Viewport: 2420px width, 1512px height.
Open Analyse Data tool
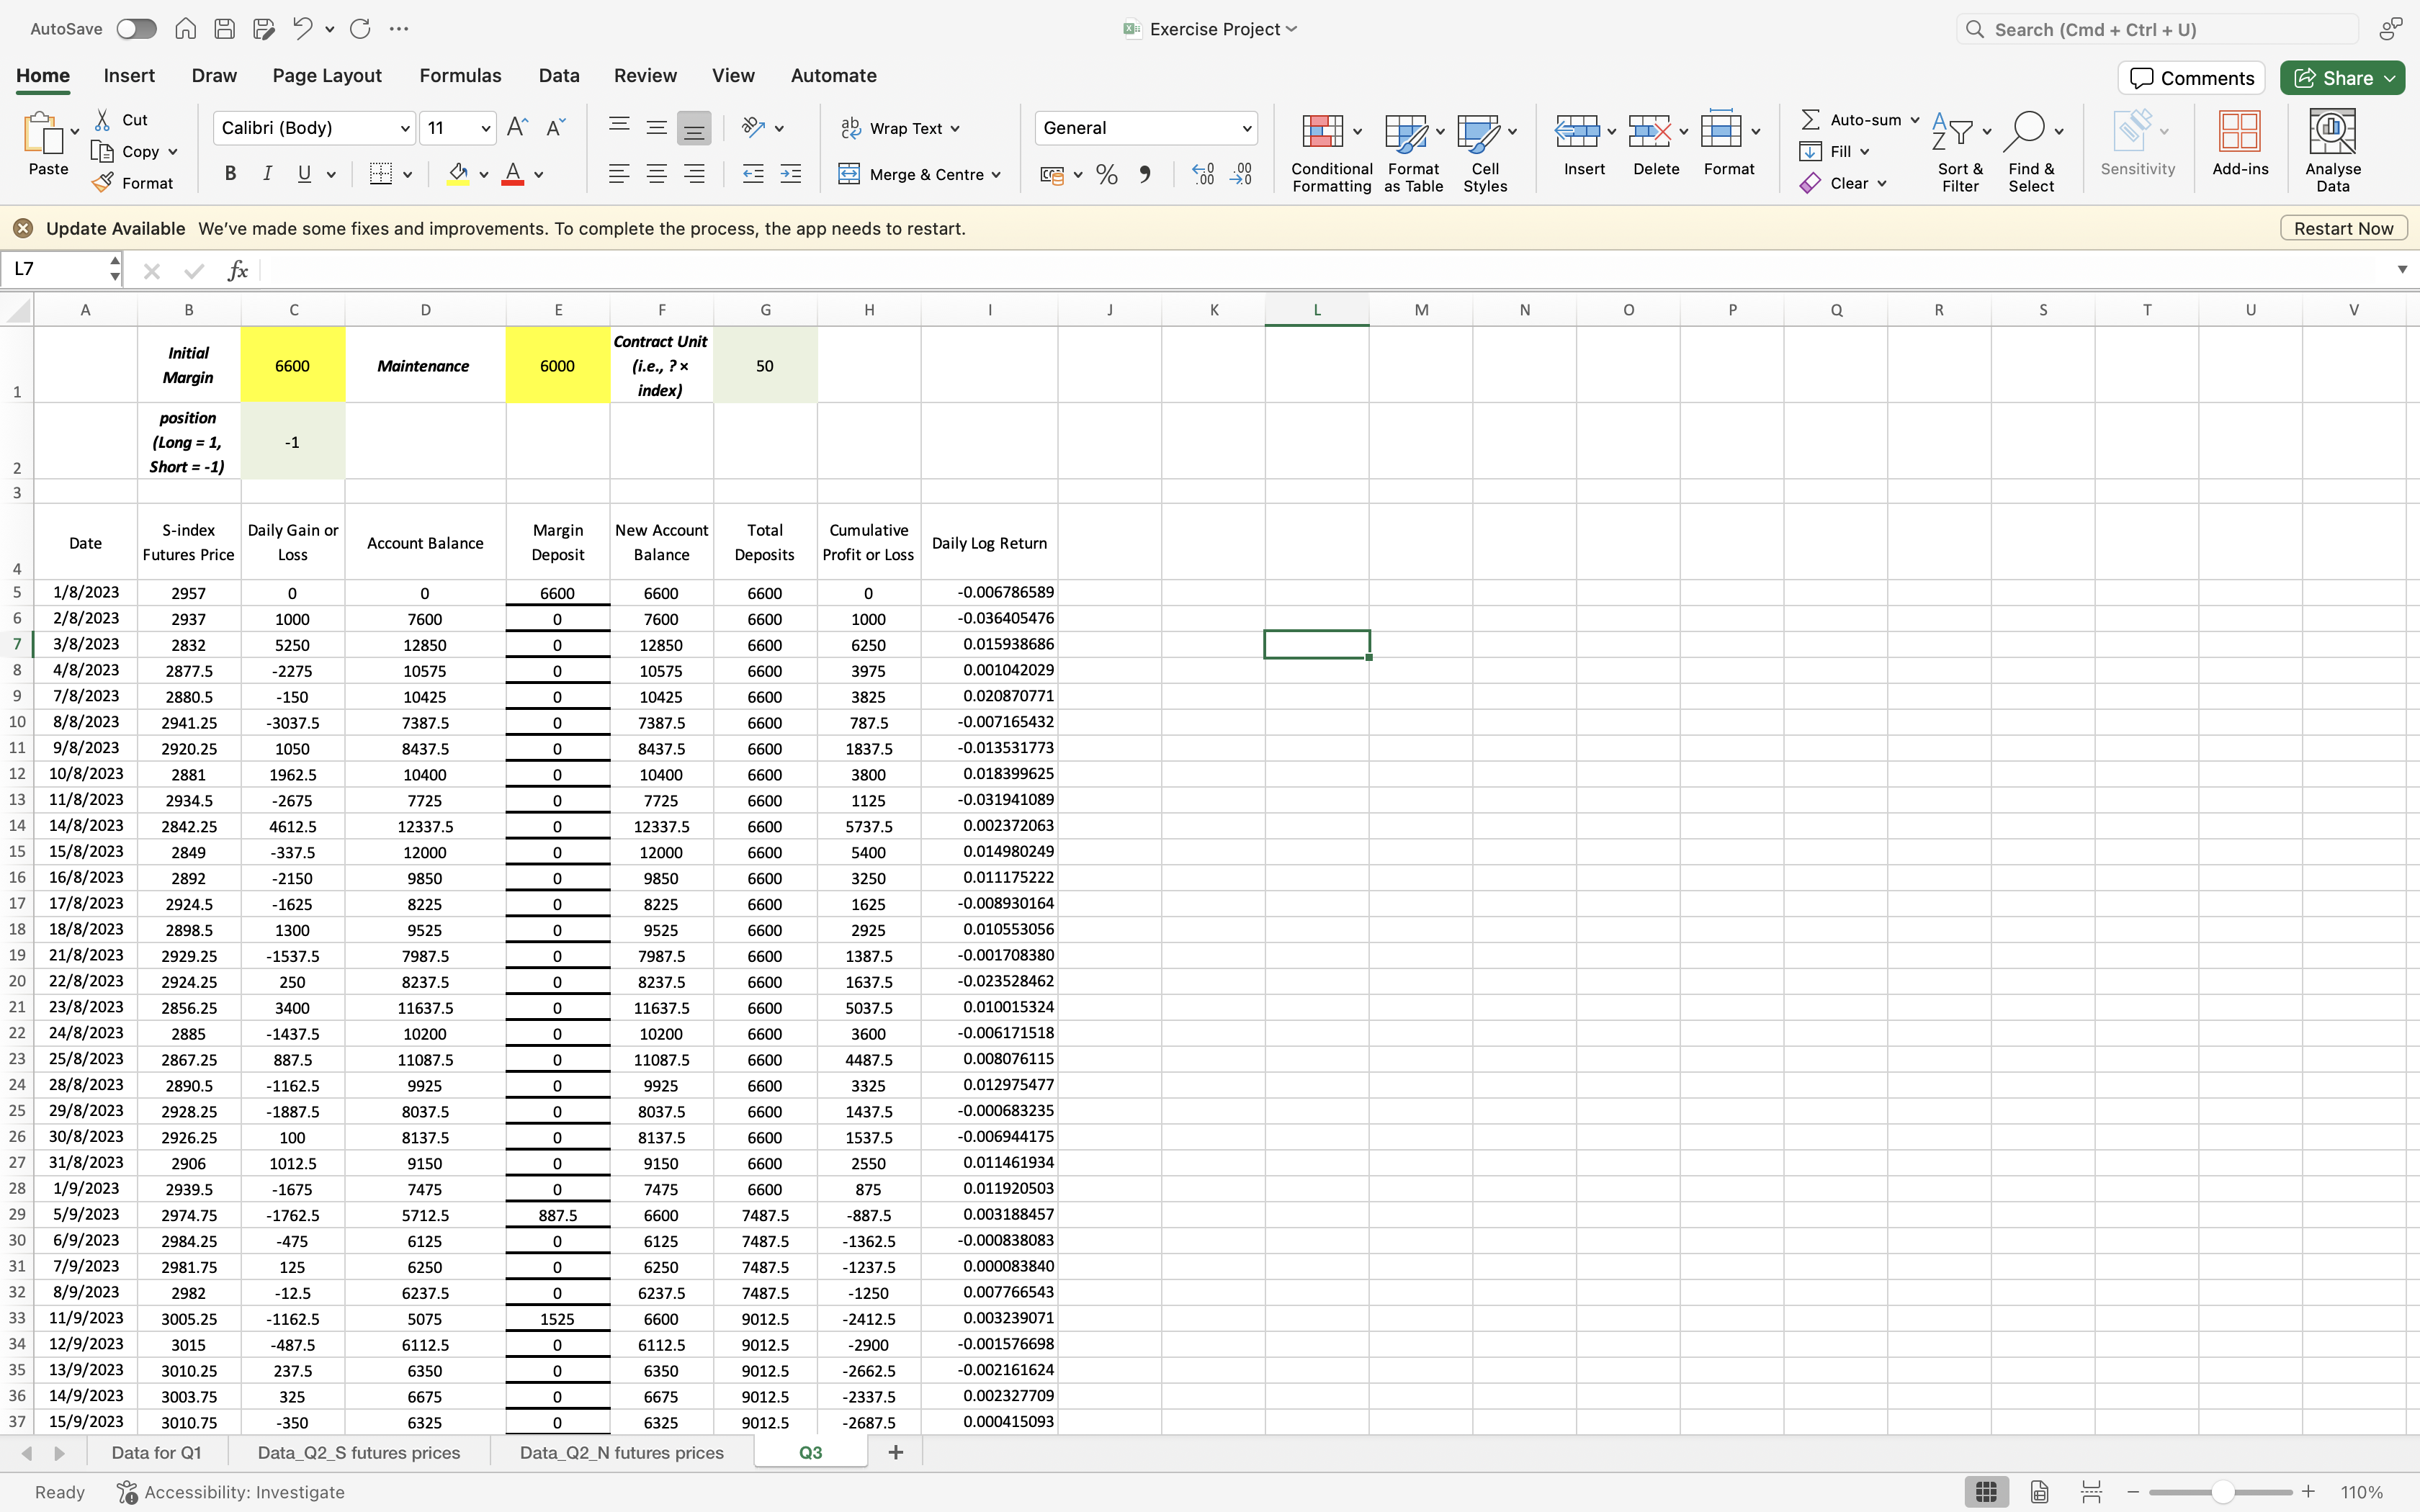coord(2332,132)
